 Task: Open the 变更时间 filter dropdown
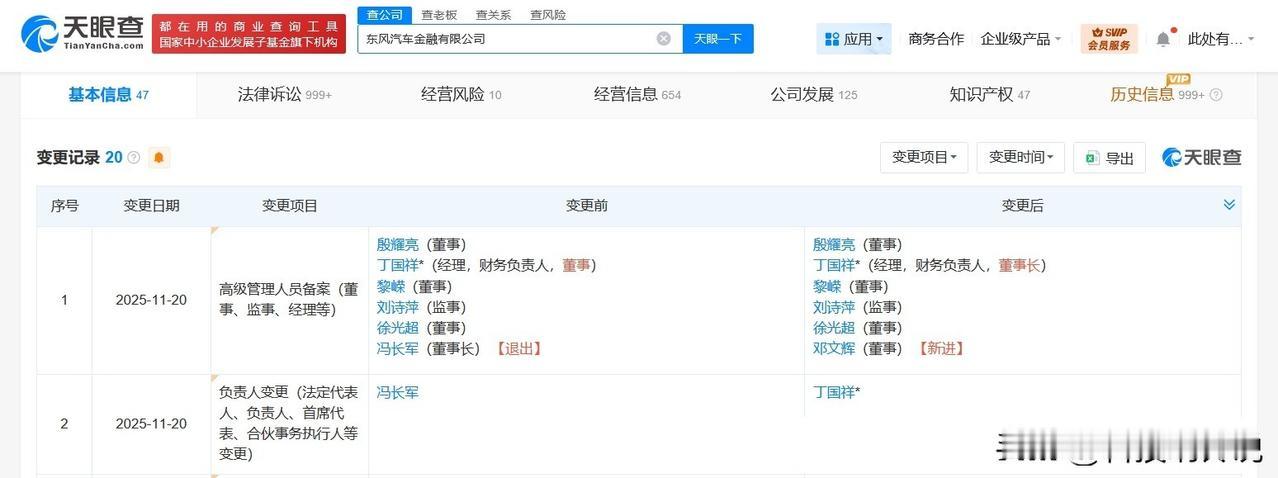(x=1021, y=157)
